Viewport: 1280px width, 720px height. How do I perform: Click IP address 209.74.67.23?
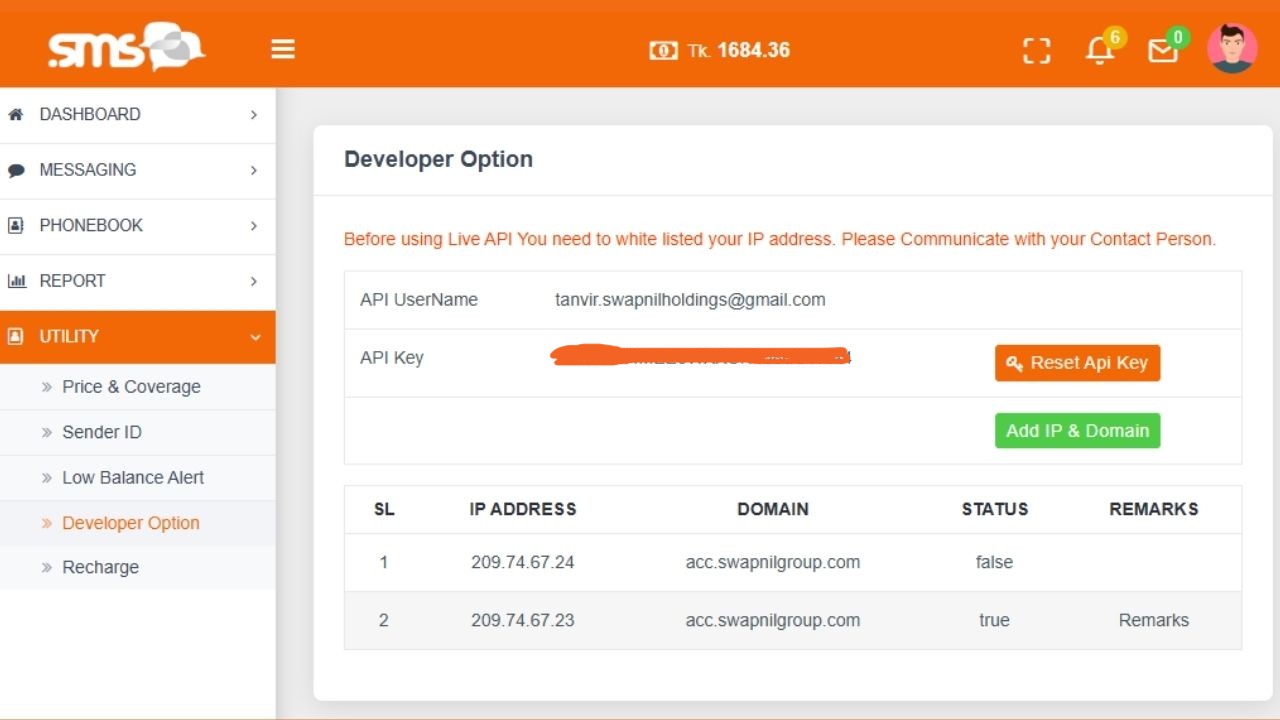pos(523,620)
